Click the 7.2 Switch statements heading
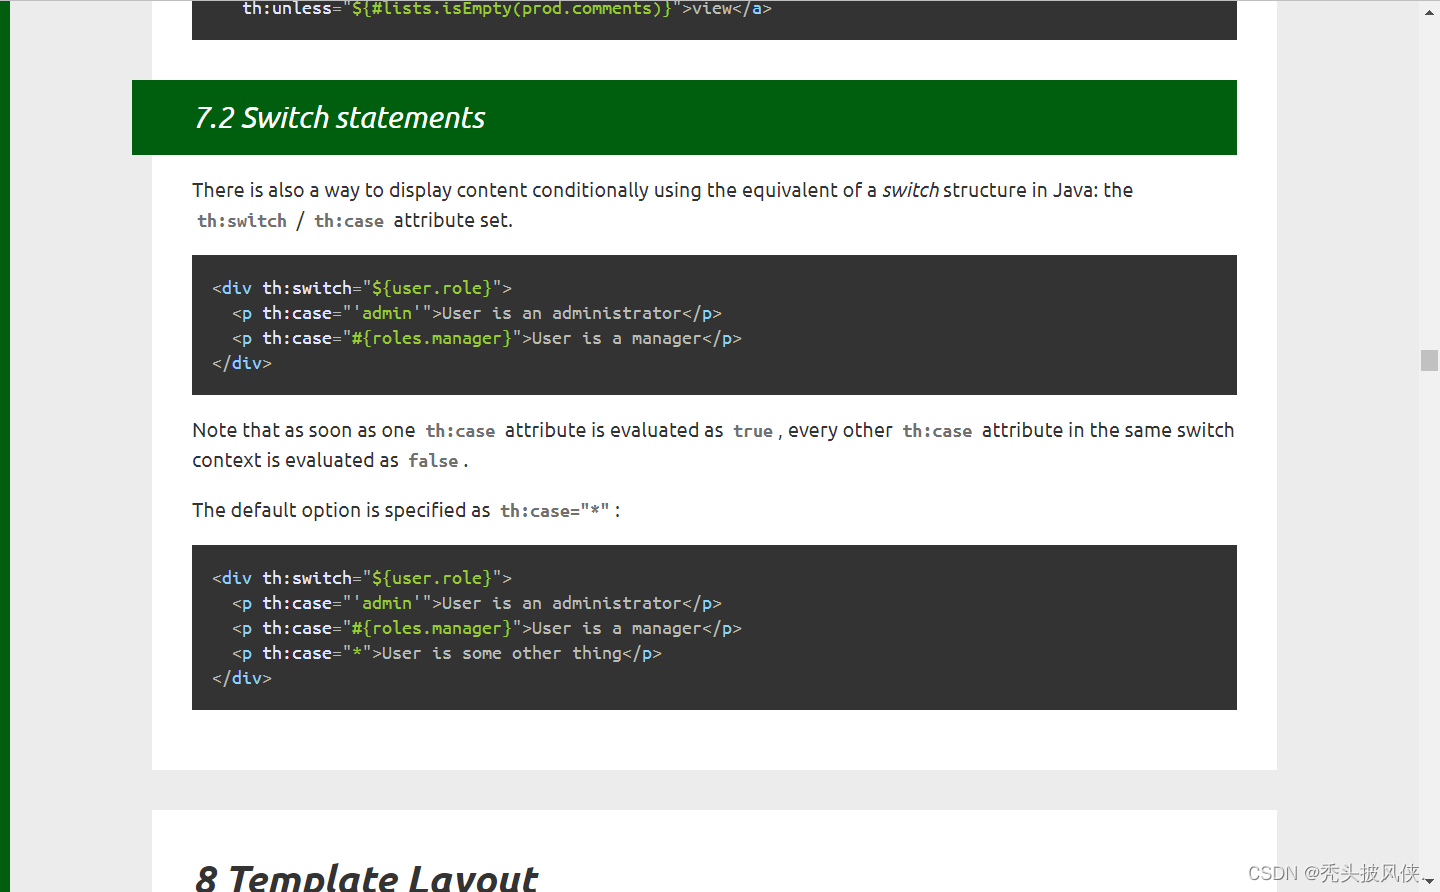Image resolution: width=1440 pixels, height=892 pixels. (x=340, y=118)
